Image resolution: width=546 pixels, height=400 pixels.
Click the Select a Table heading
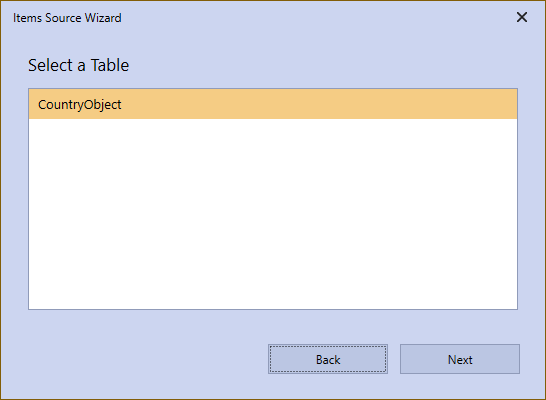pos(78,65)
